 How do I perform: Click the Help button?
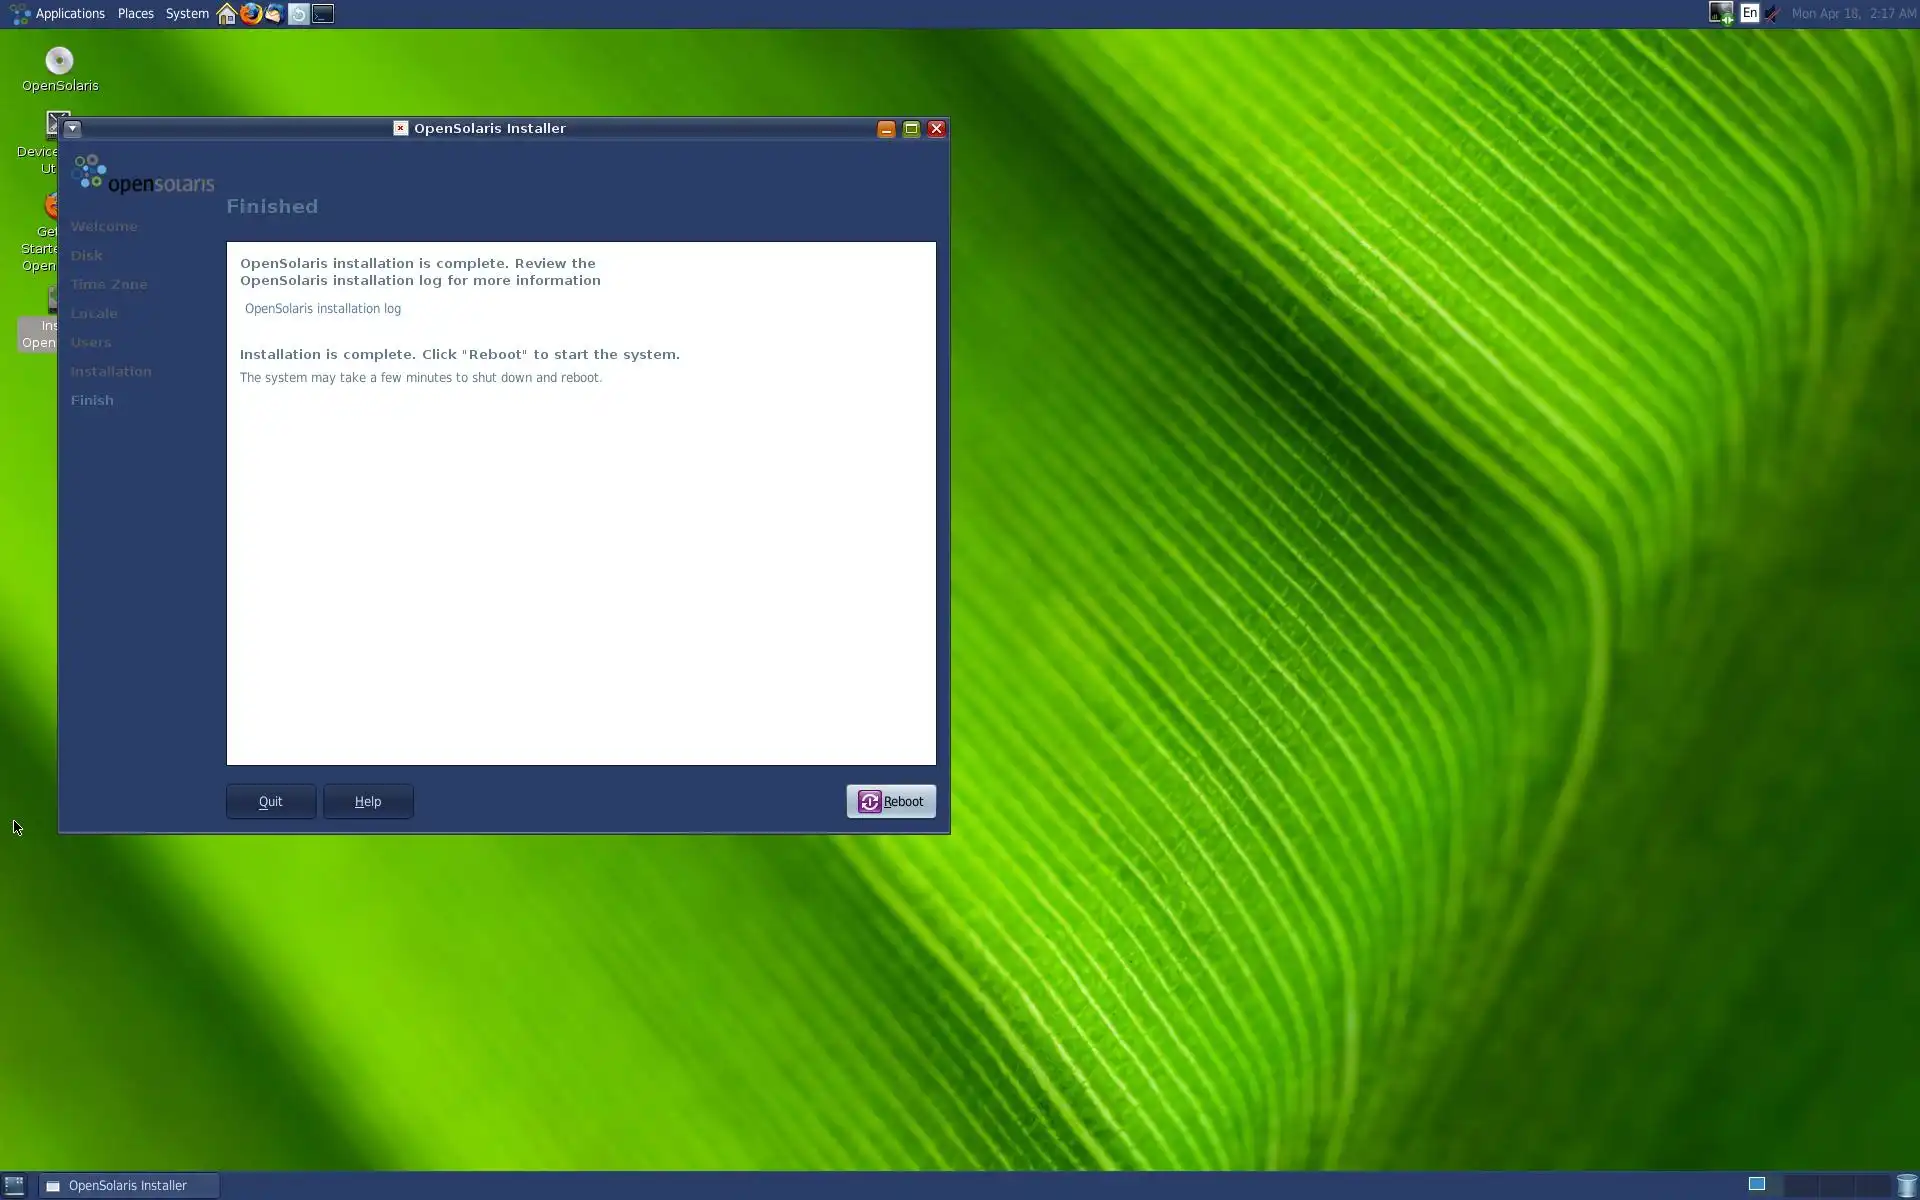368,801
